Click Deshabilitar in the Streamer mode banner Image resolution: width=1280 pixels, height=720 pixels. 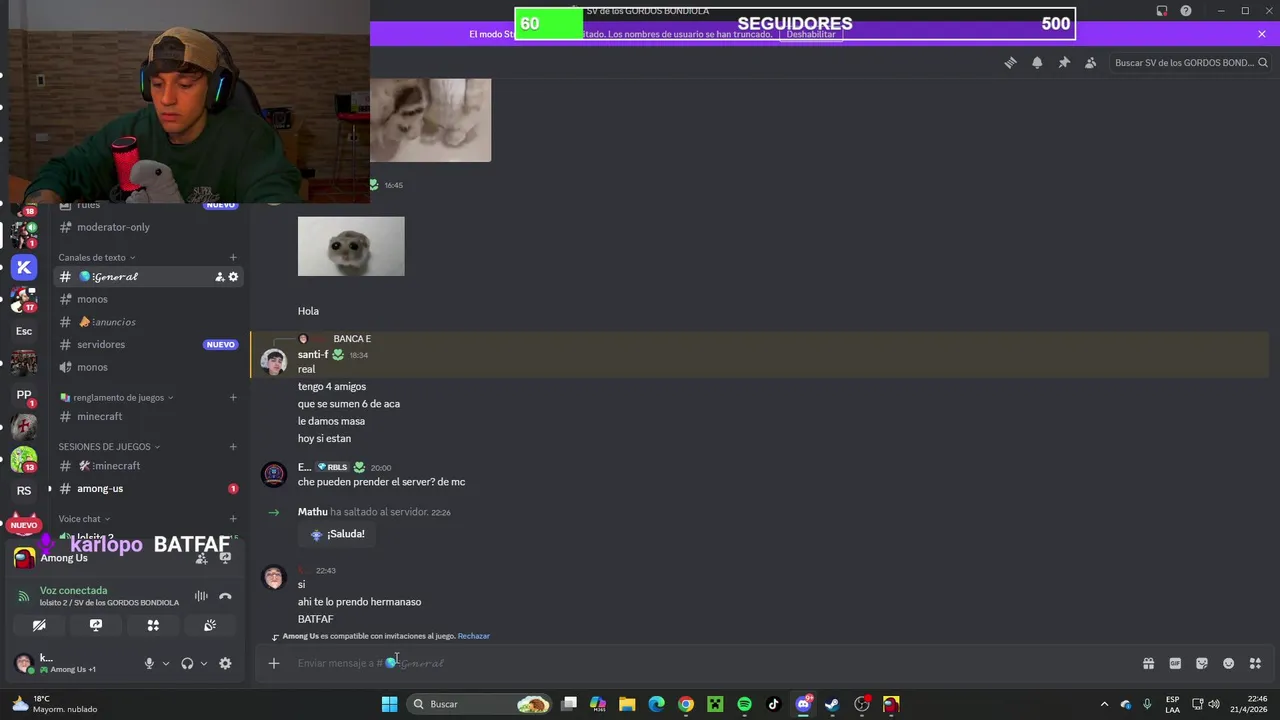810,34
